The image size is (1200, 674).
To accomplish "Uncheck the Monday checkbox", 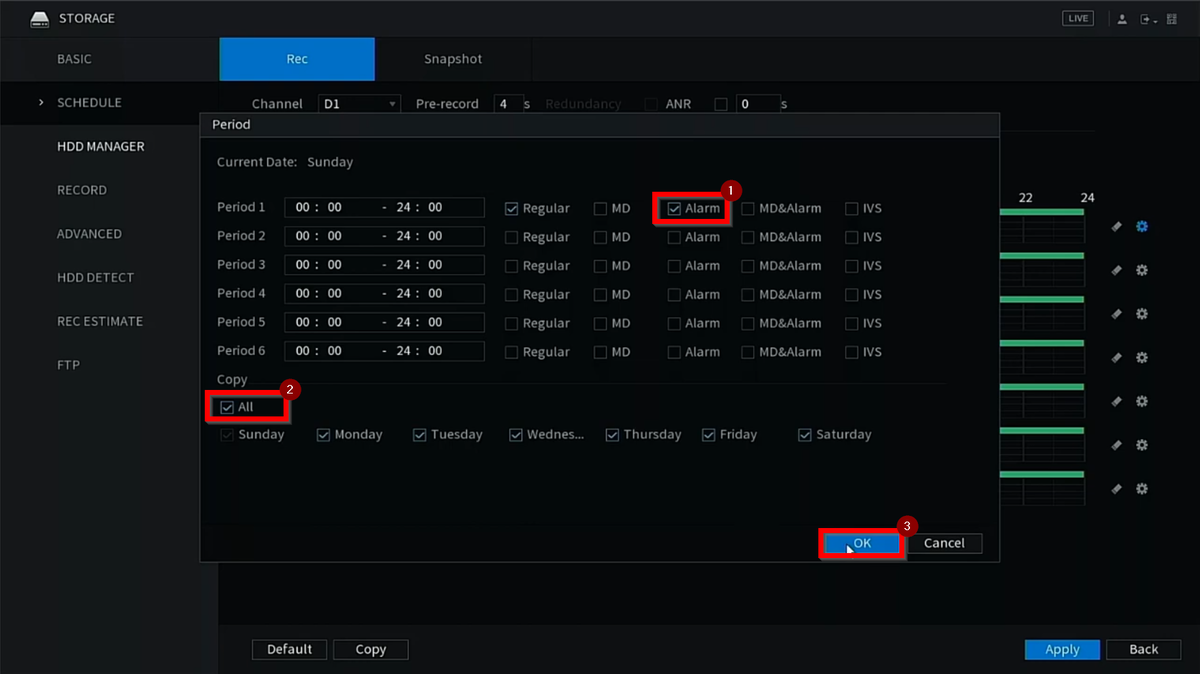I will (323, 435).
